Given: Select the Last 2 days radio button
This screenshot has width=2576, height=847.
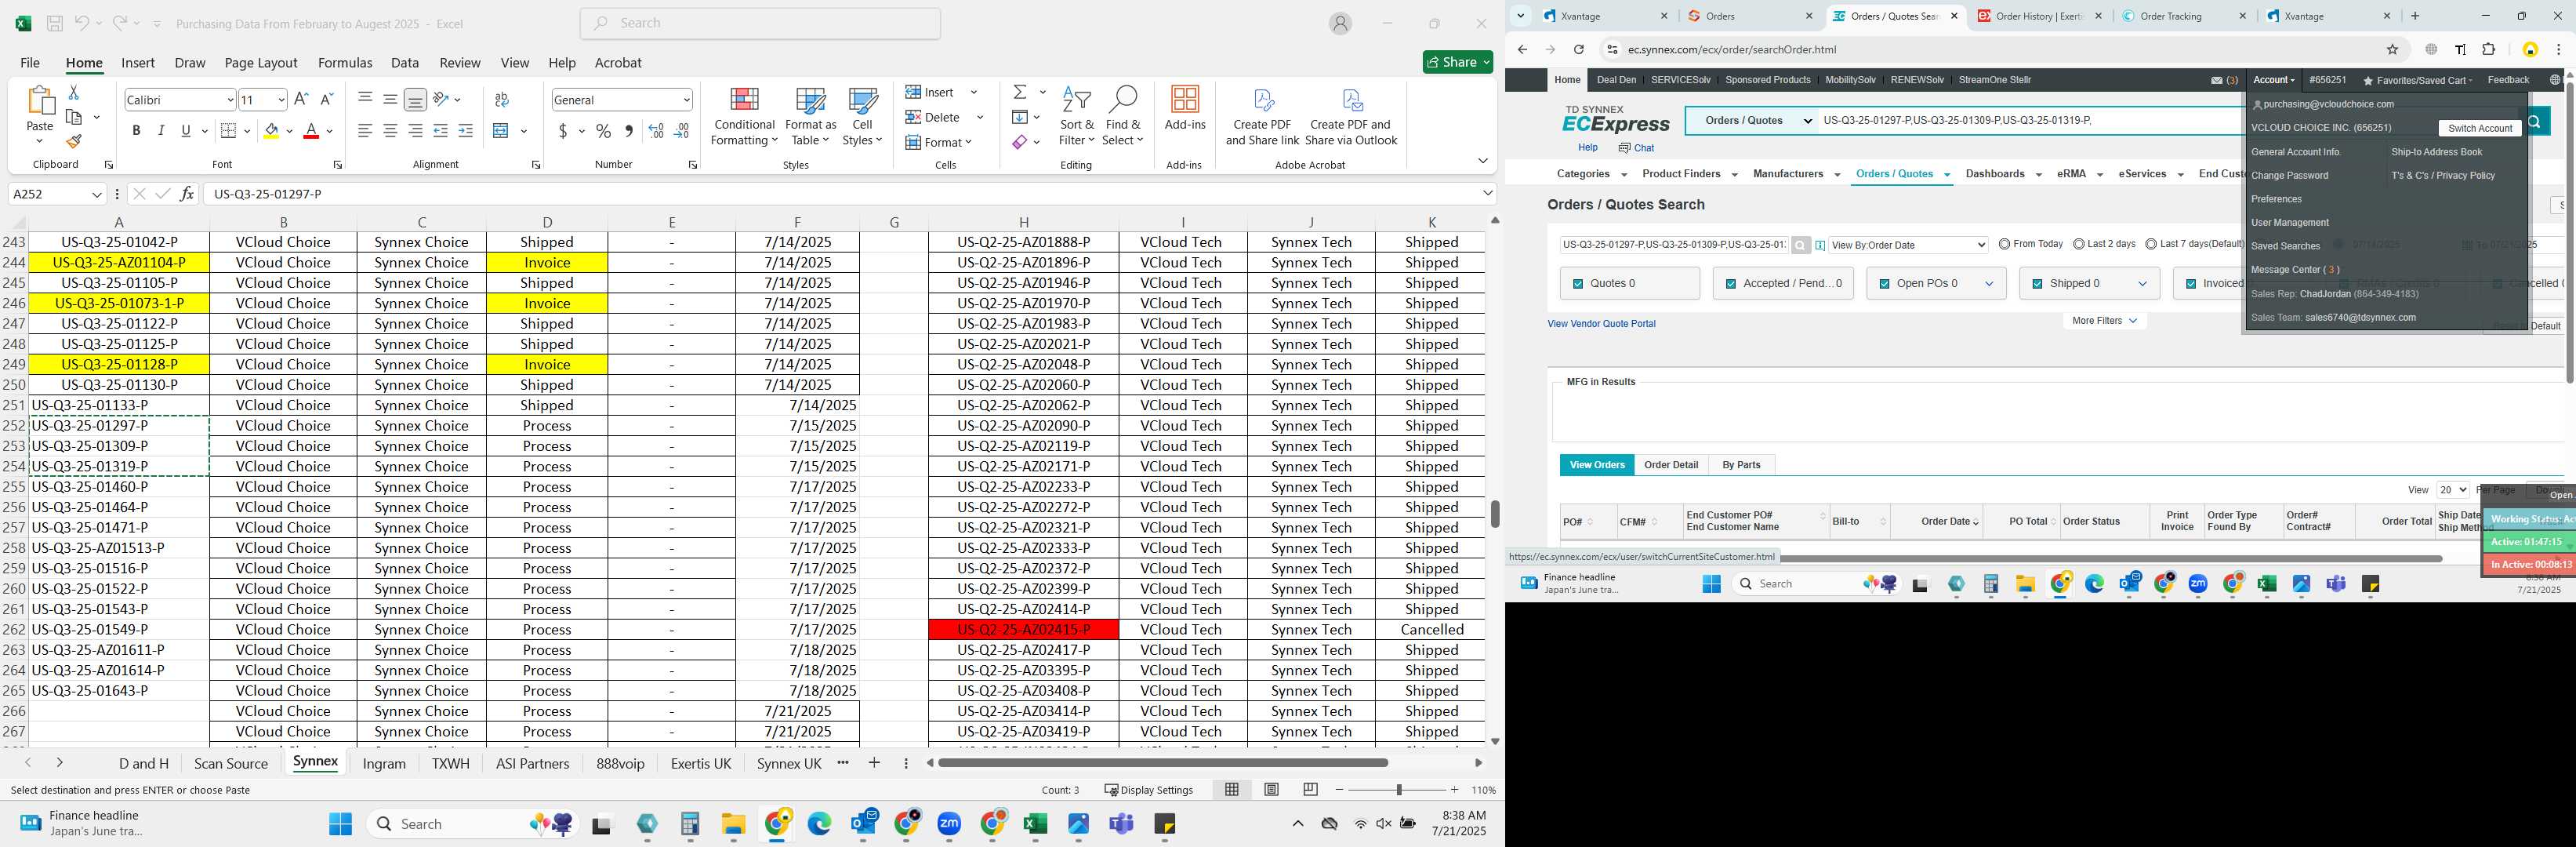Looking at the screenshot, I should tap(2079, 244).
